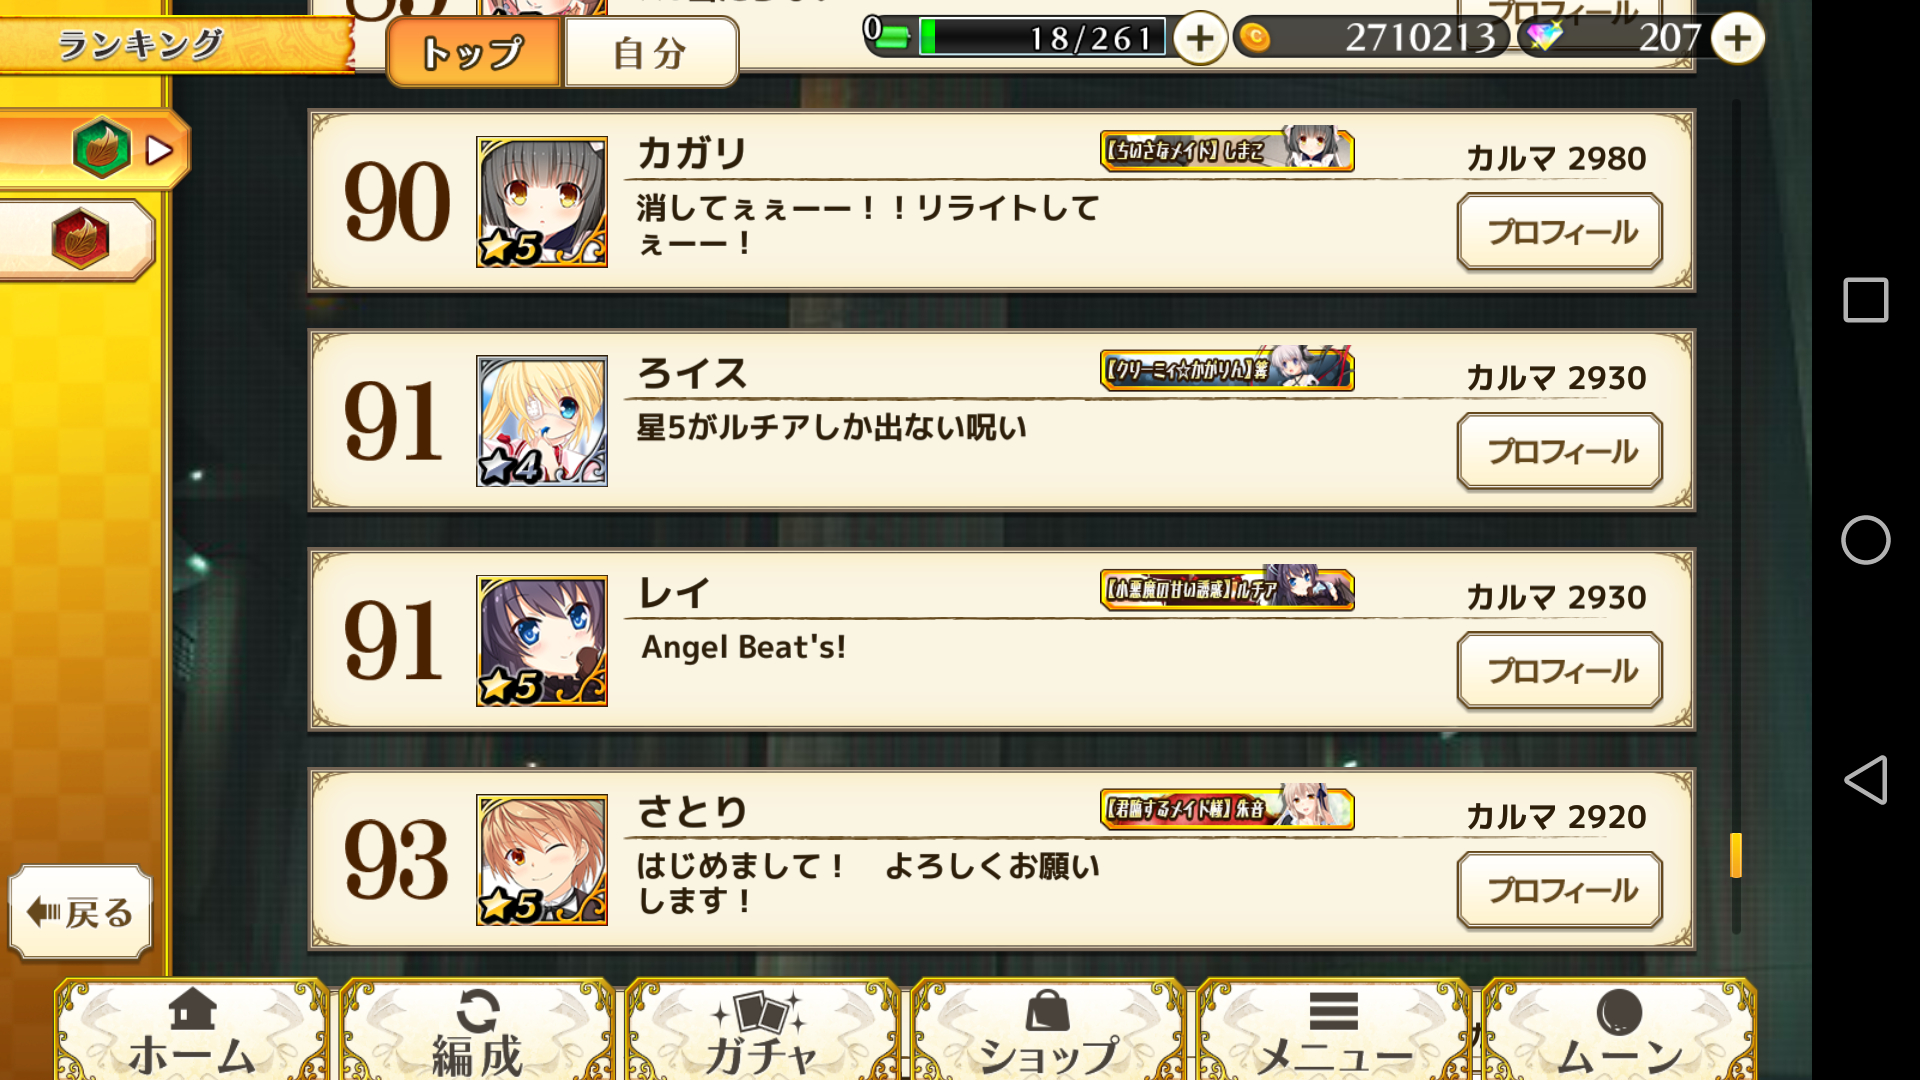
Task: Switch to the トップ ranking tab
Action: pos(473,52)
